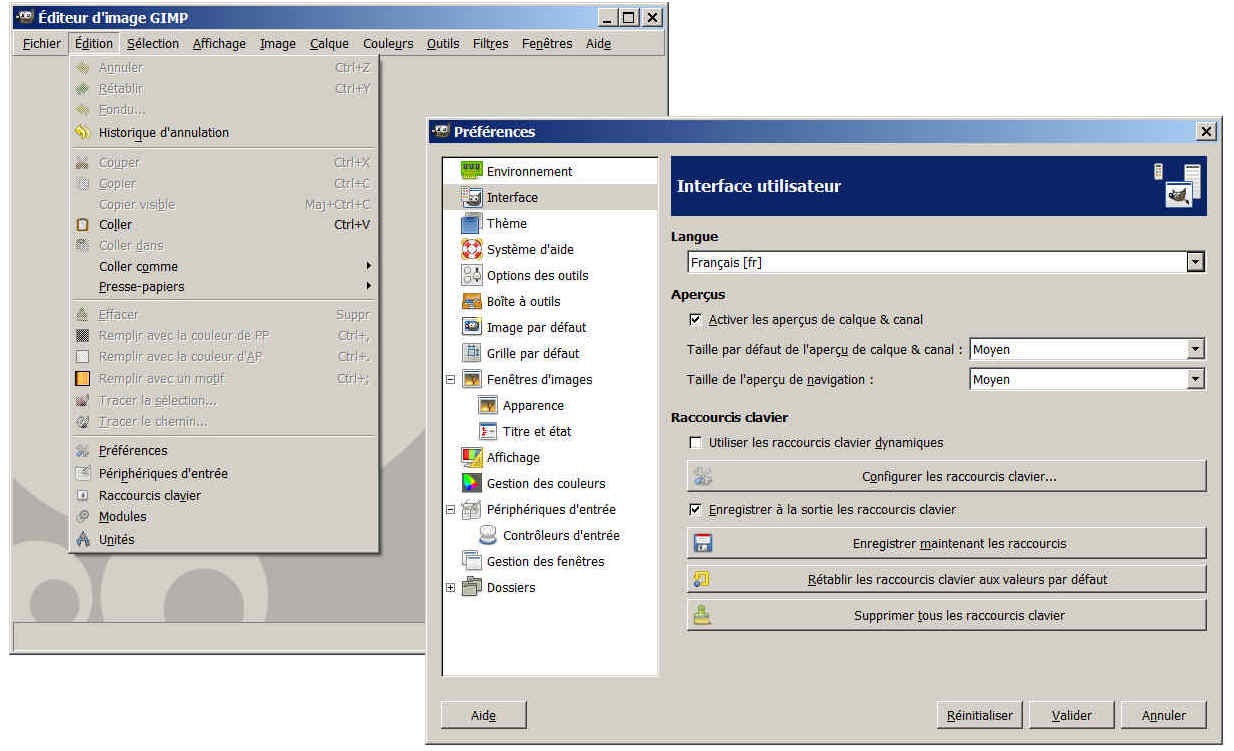The image size is (1234, 751).
Task: Click Historique d'annulation icon in Édition menu
Action: pyautogui.click(x=83, y=132)
